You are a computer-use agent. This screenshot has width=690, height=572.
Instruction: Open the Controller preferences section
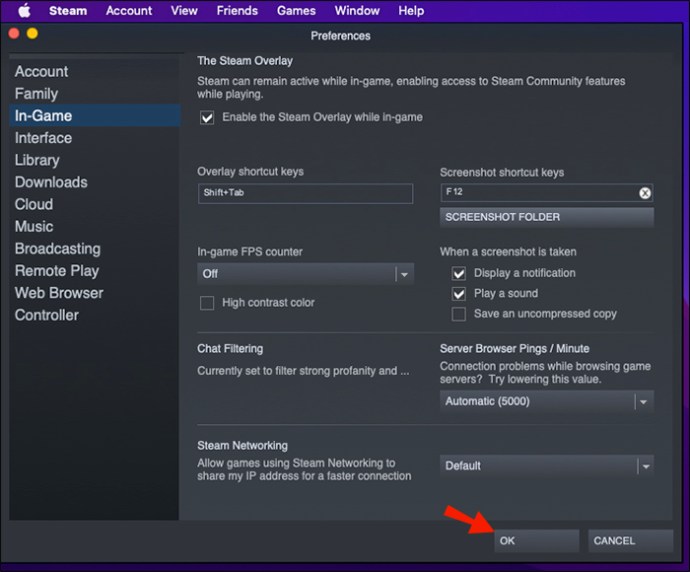pos(95,315)
